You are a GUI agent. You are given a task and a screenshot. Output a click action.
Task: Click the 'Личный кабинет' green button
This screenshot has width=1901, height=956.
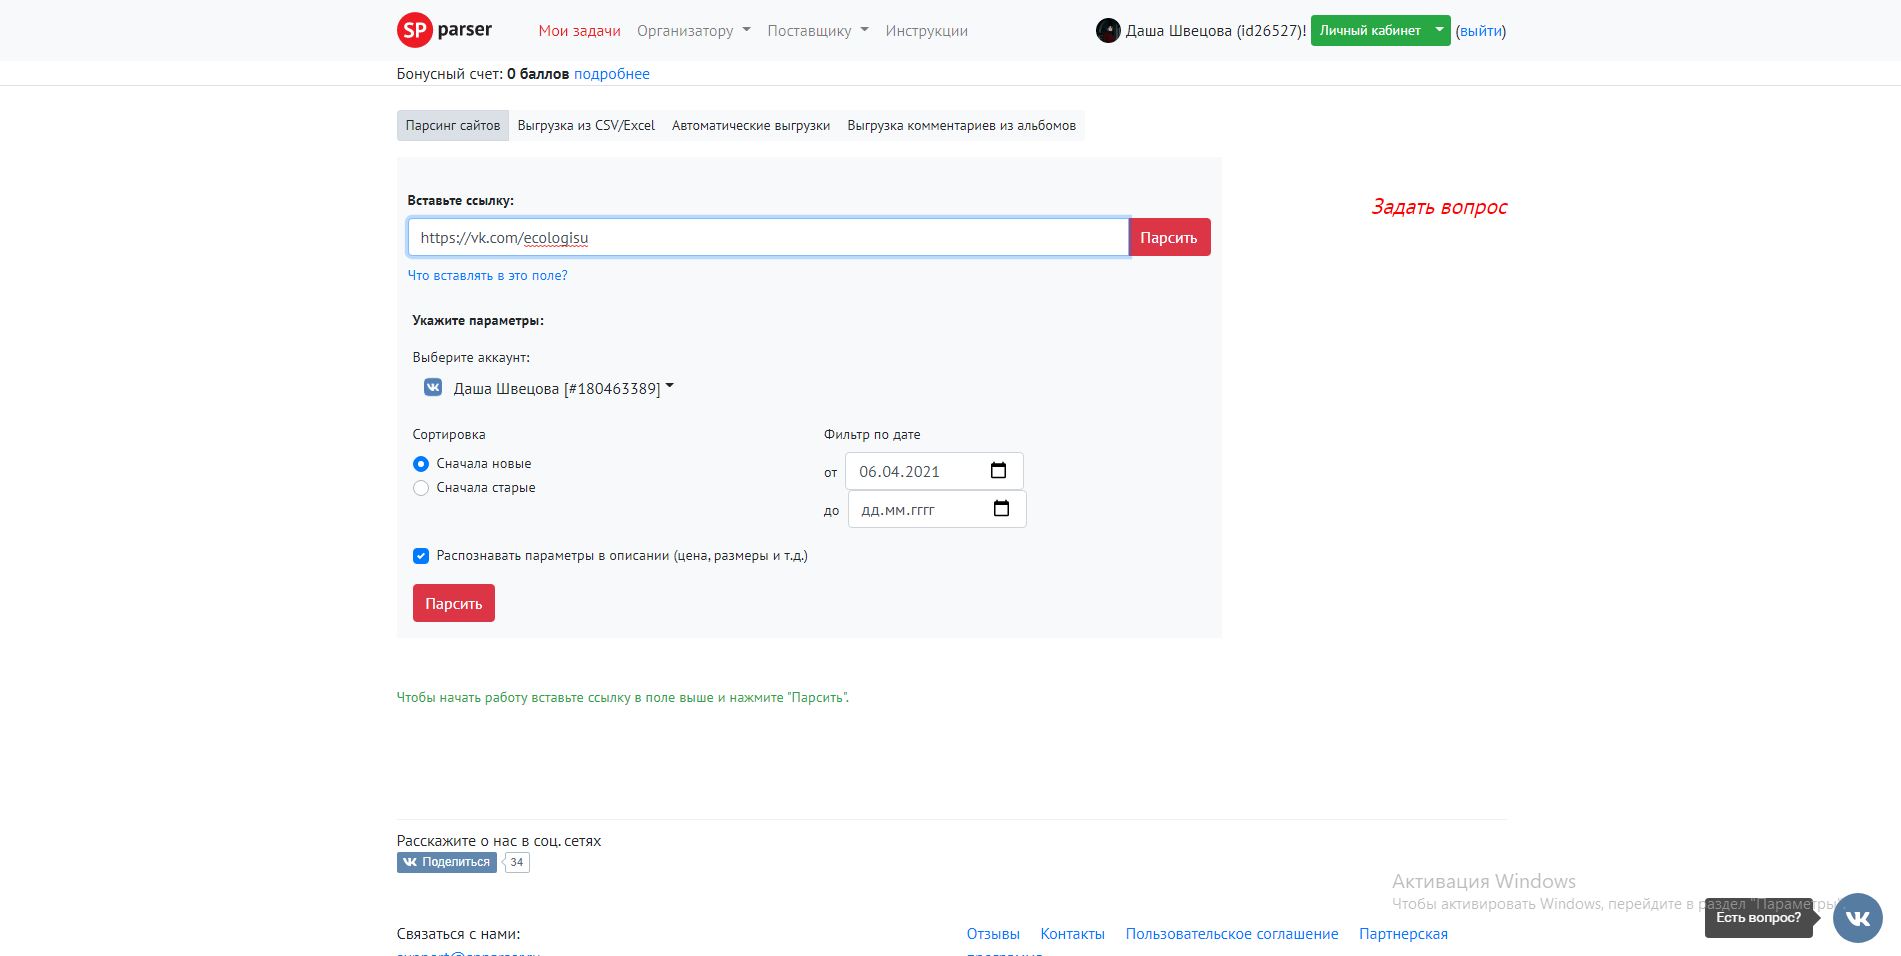1370,30
